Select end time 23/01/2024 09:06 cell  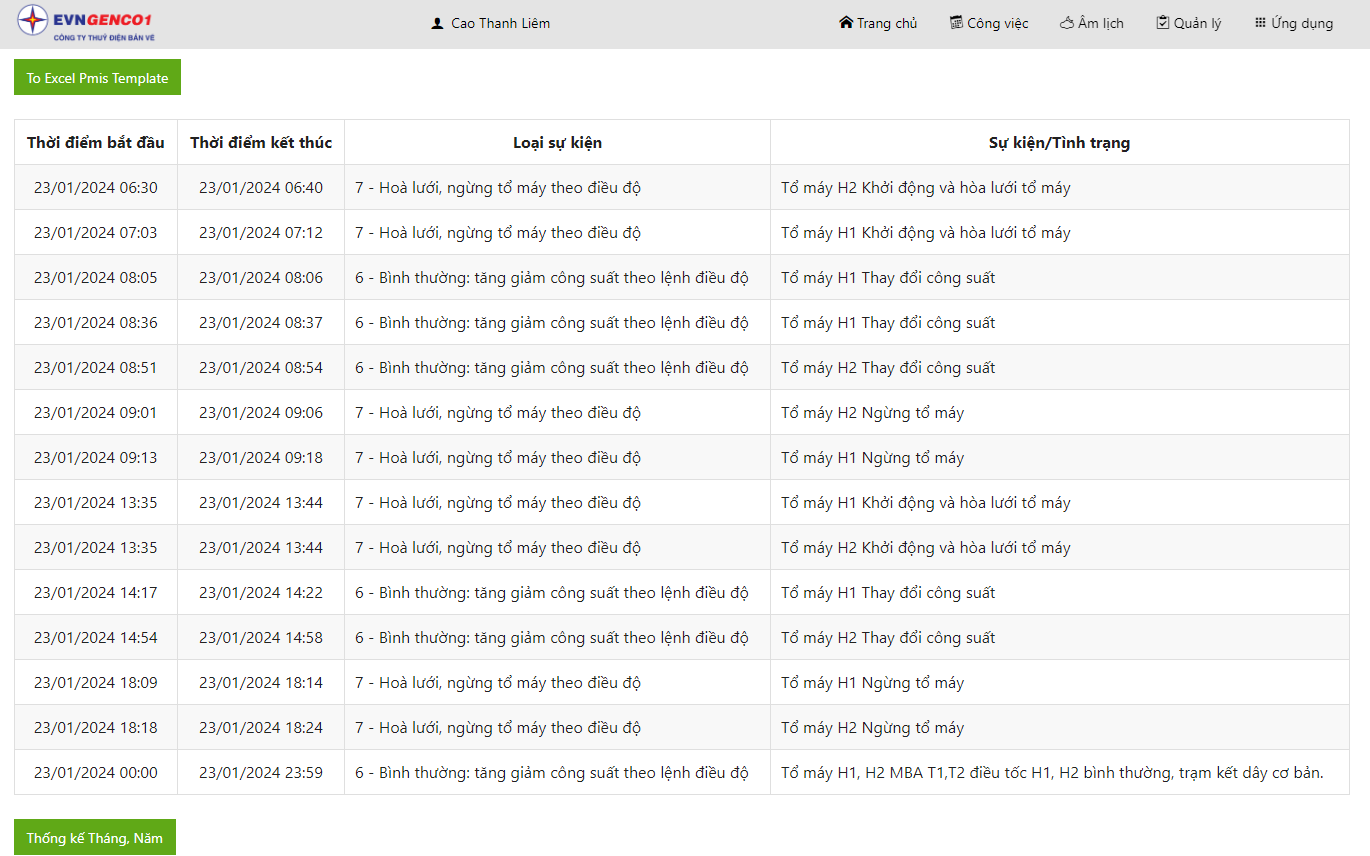(x=261, y=412)
